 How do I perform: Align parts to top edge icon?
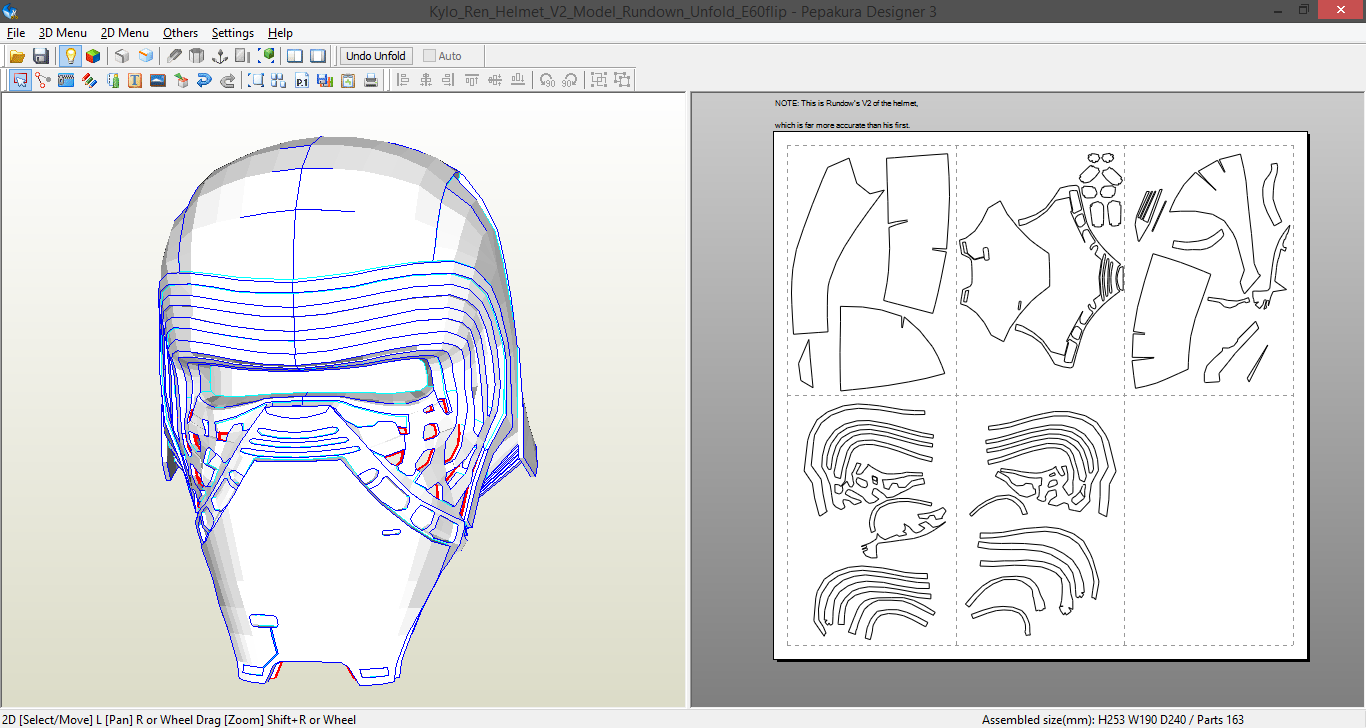click(472, 80)
